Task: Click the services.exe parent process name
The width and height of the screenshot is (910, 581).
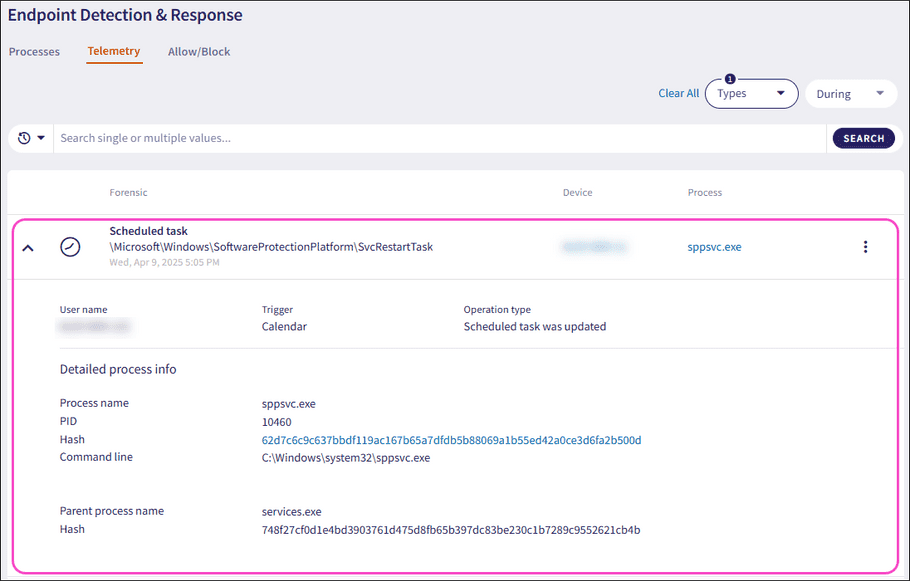Action: coord(291,512)
